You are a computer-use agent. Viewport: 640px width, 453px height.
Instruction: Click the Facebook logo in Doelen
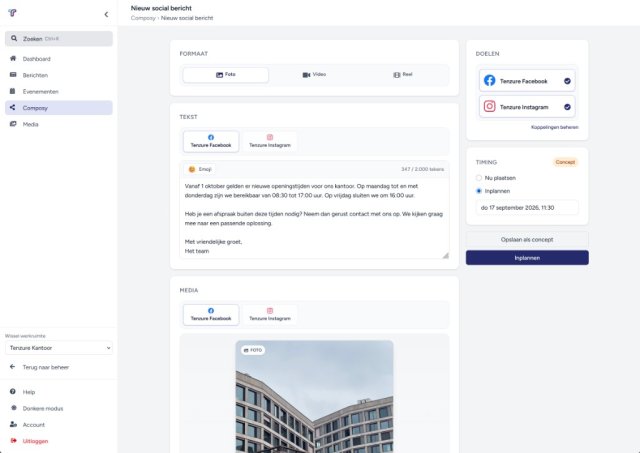pyautogui.click(x=489, y=80)
